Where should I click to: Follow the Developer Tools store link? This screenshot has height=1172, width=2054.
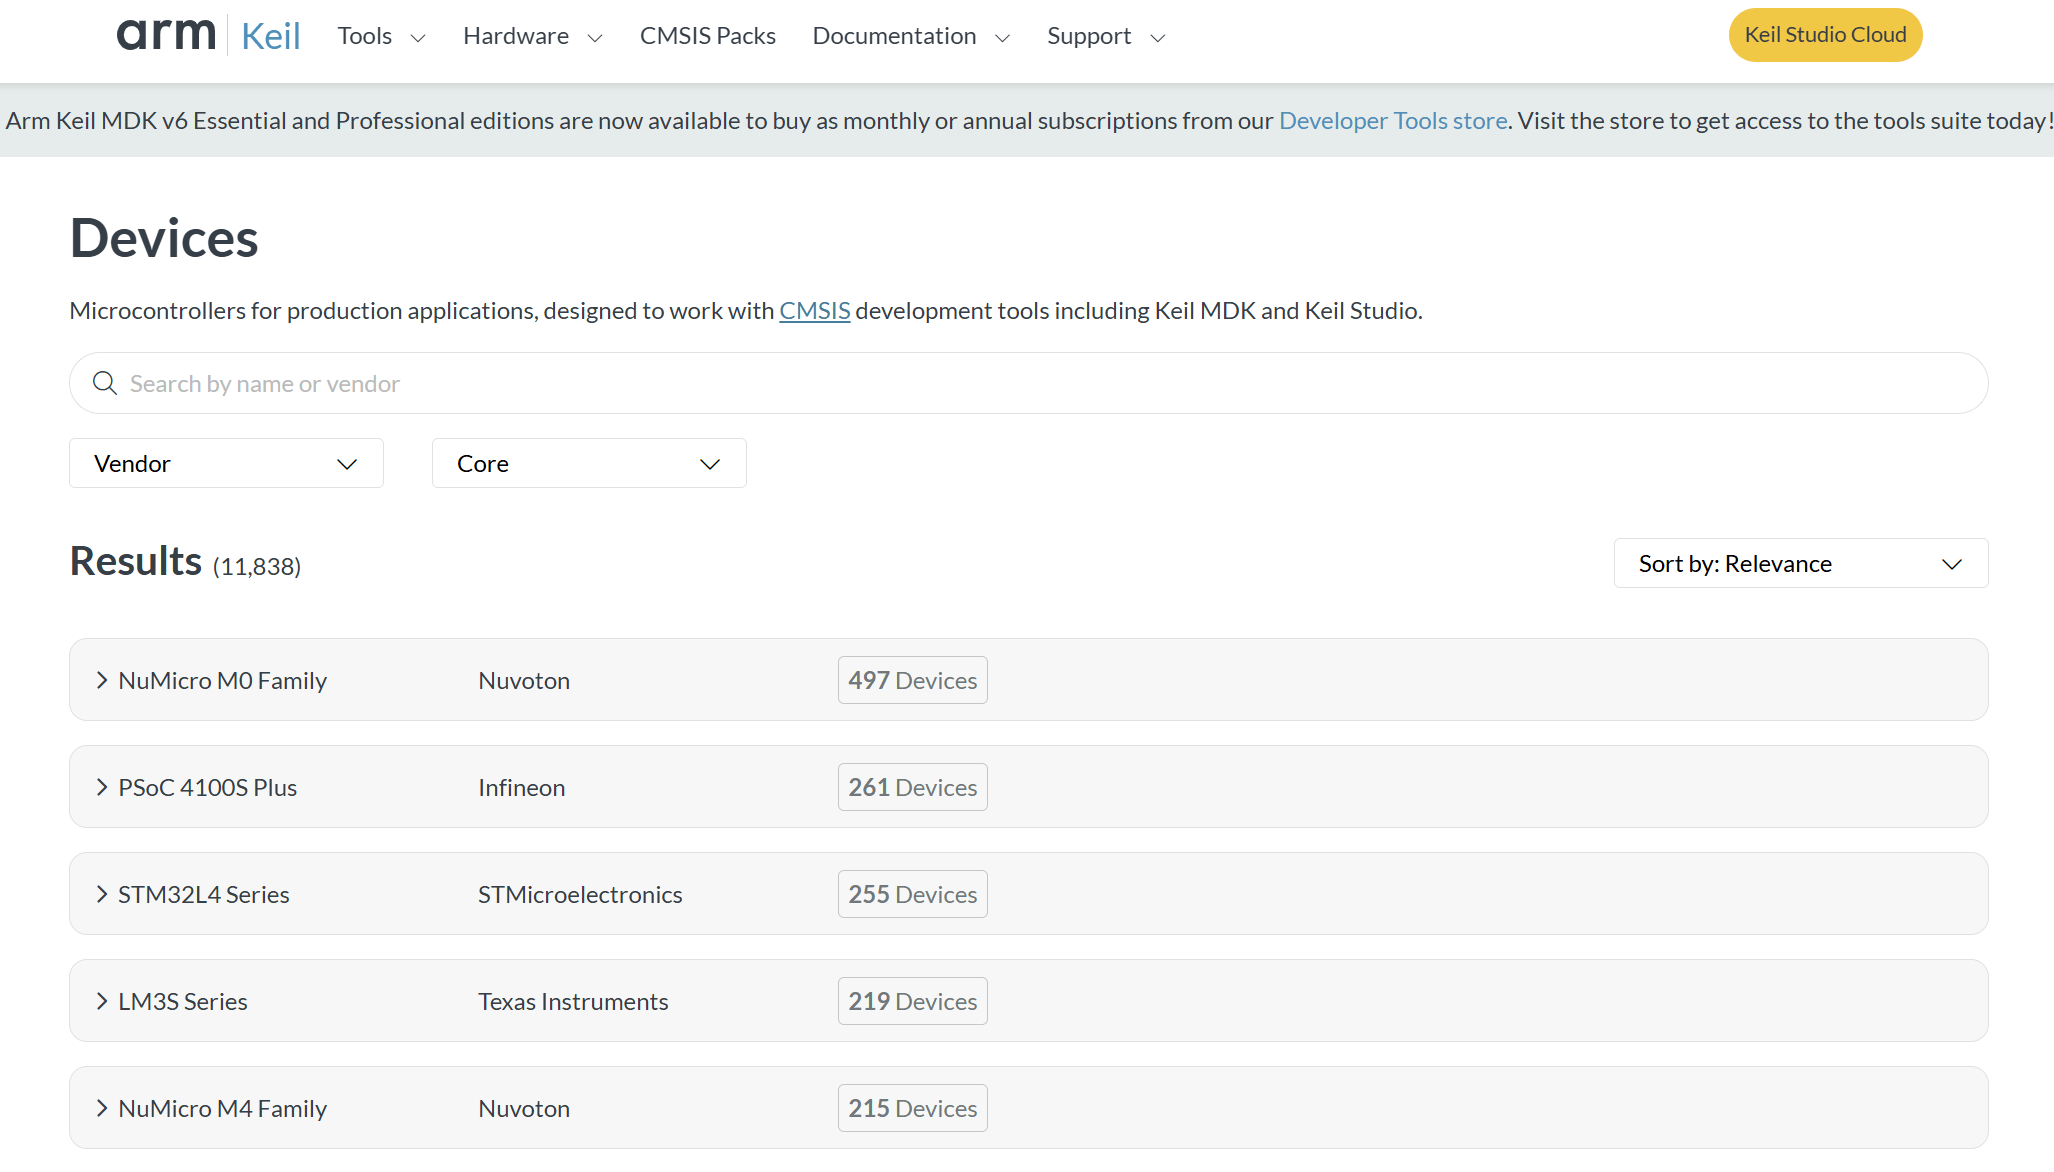click(x=1392, y=120)
